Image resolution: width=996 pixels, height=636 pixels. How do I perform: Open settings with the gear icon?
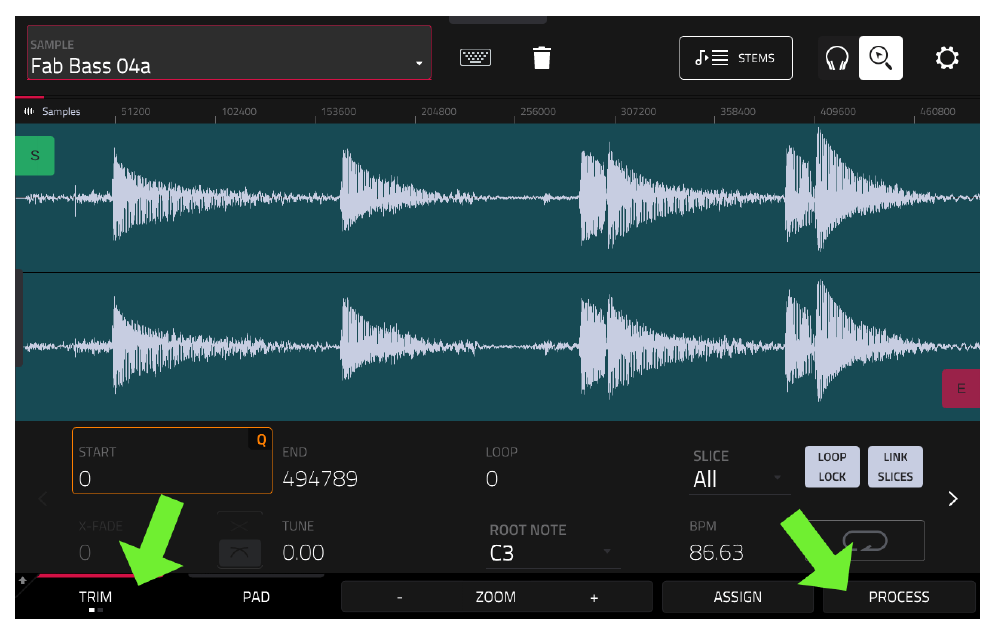pos(947,58)
